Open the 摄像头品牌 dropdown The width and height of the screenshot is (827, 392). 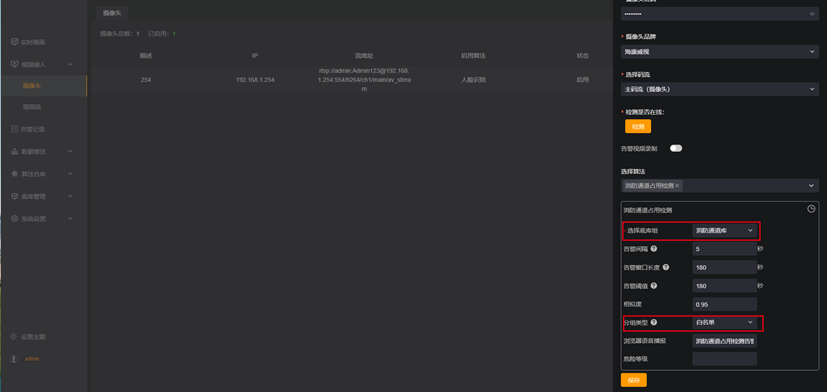(x=719, y=52)
